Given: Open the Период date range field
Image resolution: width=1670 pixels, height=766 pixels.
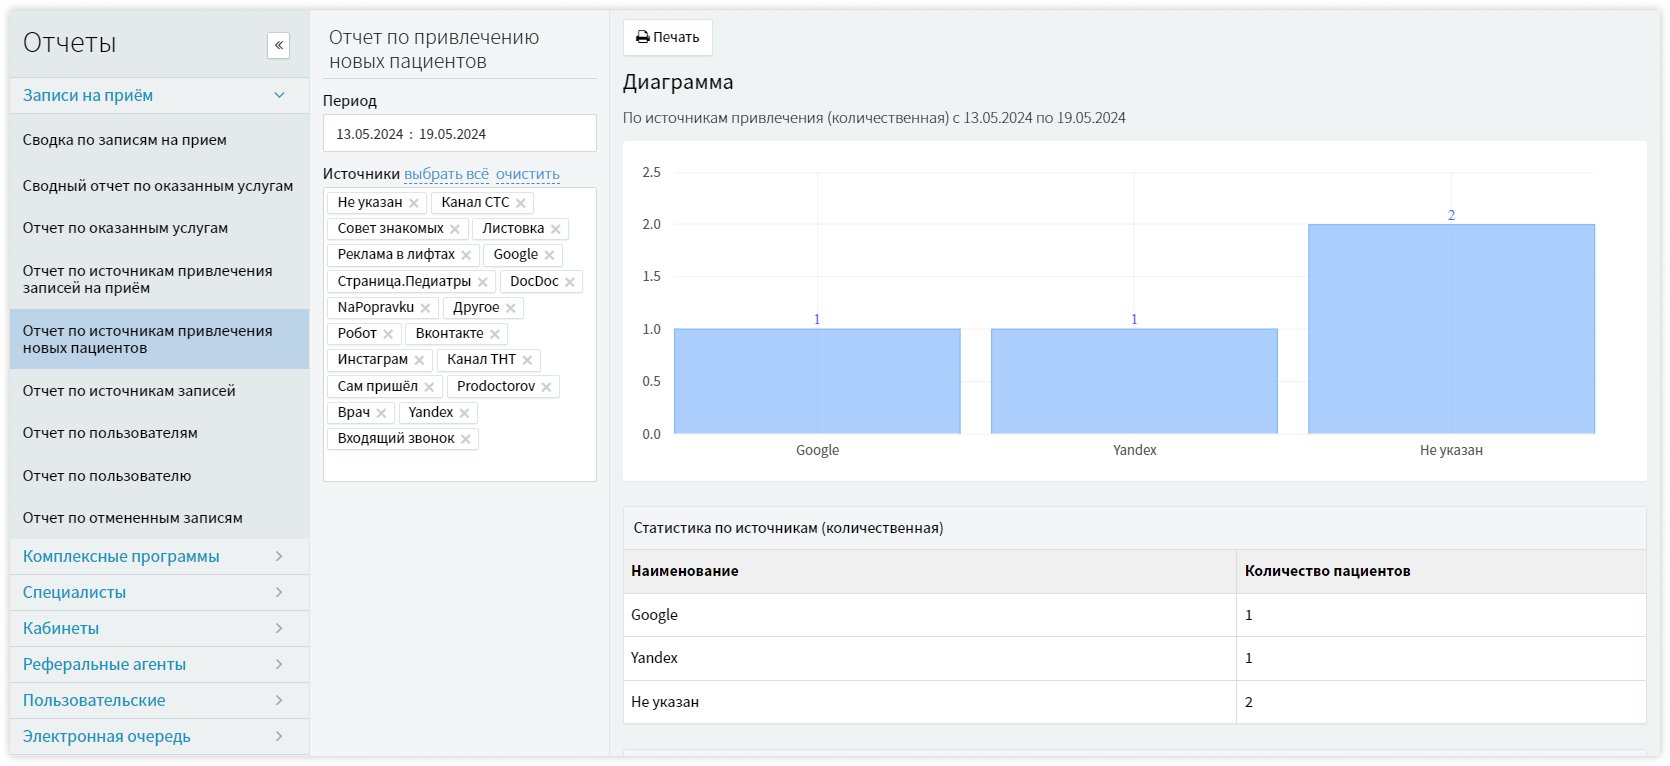Looking at the screenshot, I should [459, 134].
